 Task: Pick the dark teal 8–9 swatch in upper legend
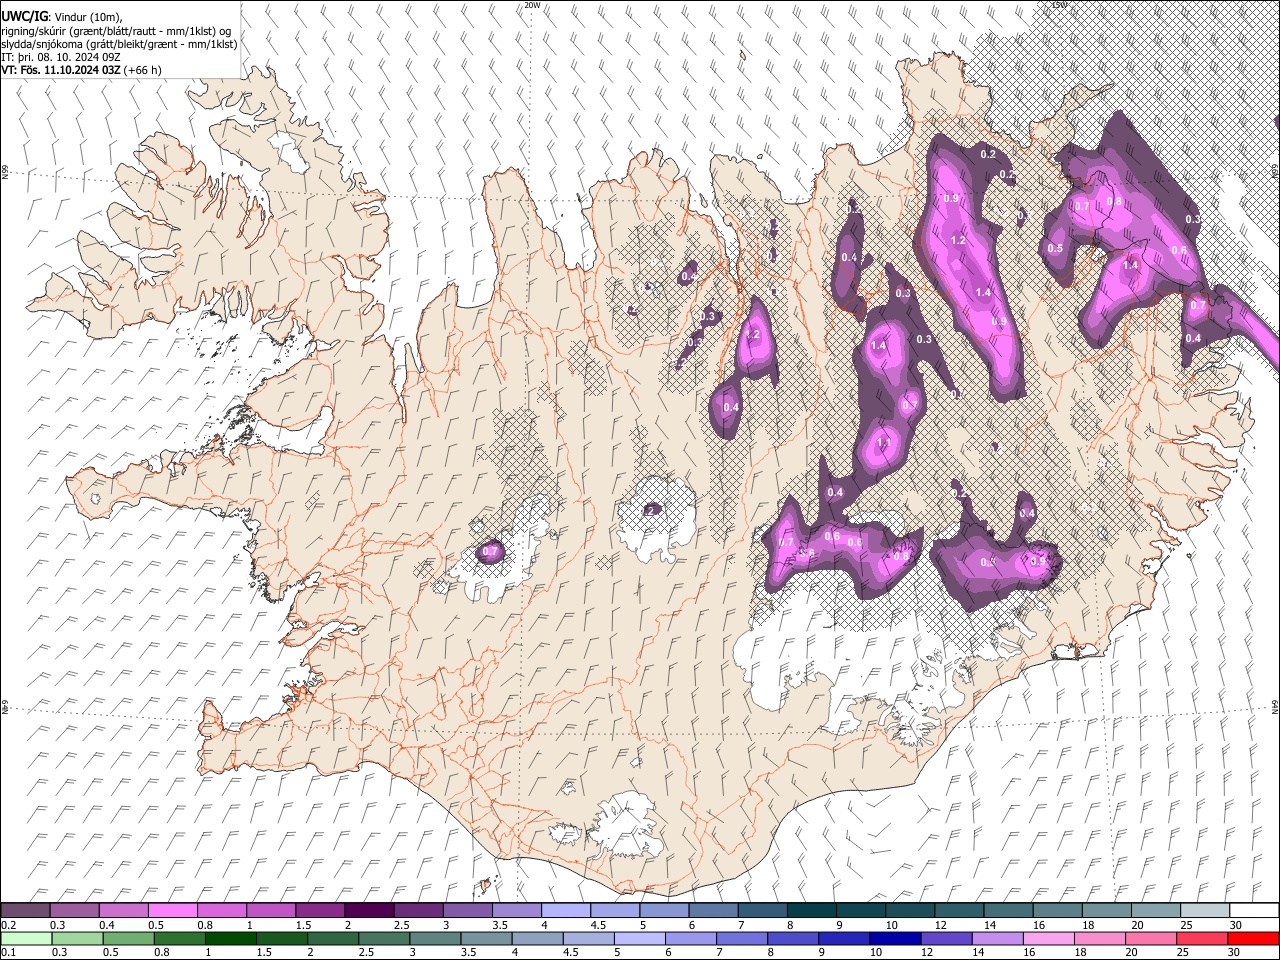click(x=812, y=911)
